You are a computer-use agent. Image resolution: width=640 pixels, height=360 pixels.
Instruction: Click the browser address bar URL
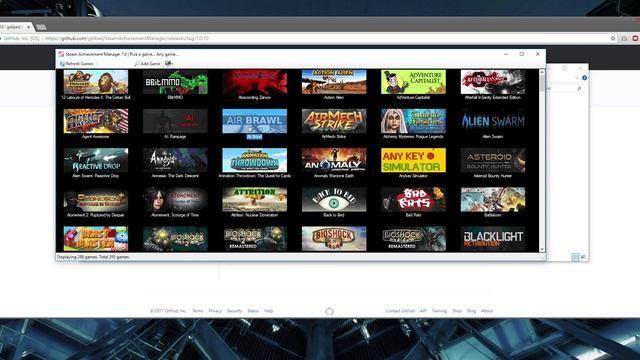click(x=127, y=38)
